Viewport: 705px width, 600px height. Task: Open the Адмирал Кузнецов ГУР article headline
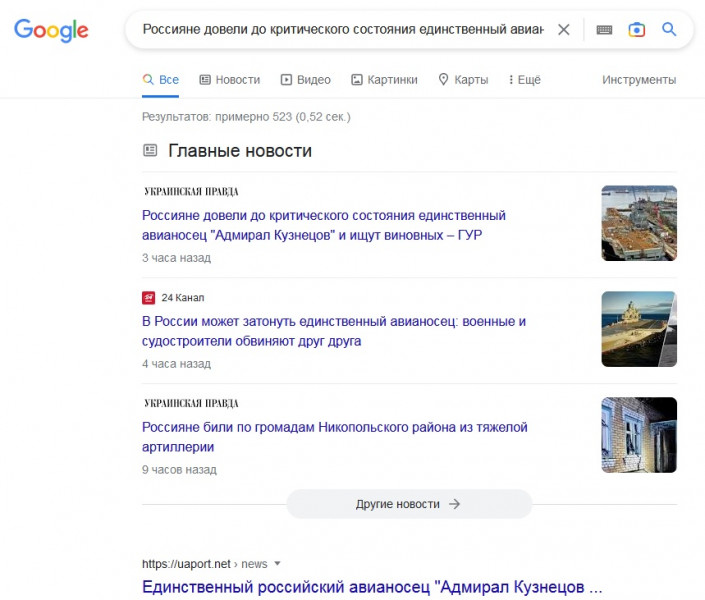click(324, 225)
